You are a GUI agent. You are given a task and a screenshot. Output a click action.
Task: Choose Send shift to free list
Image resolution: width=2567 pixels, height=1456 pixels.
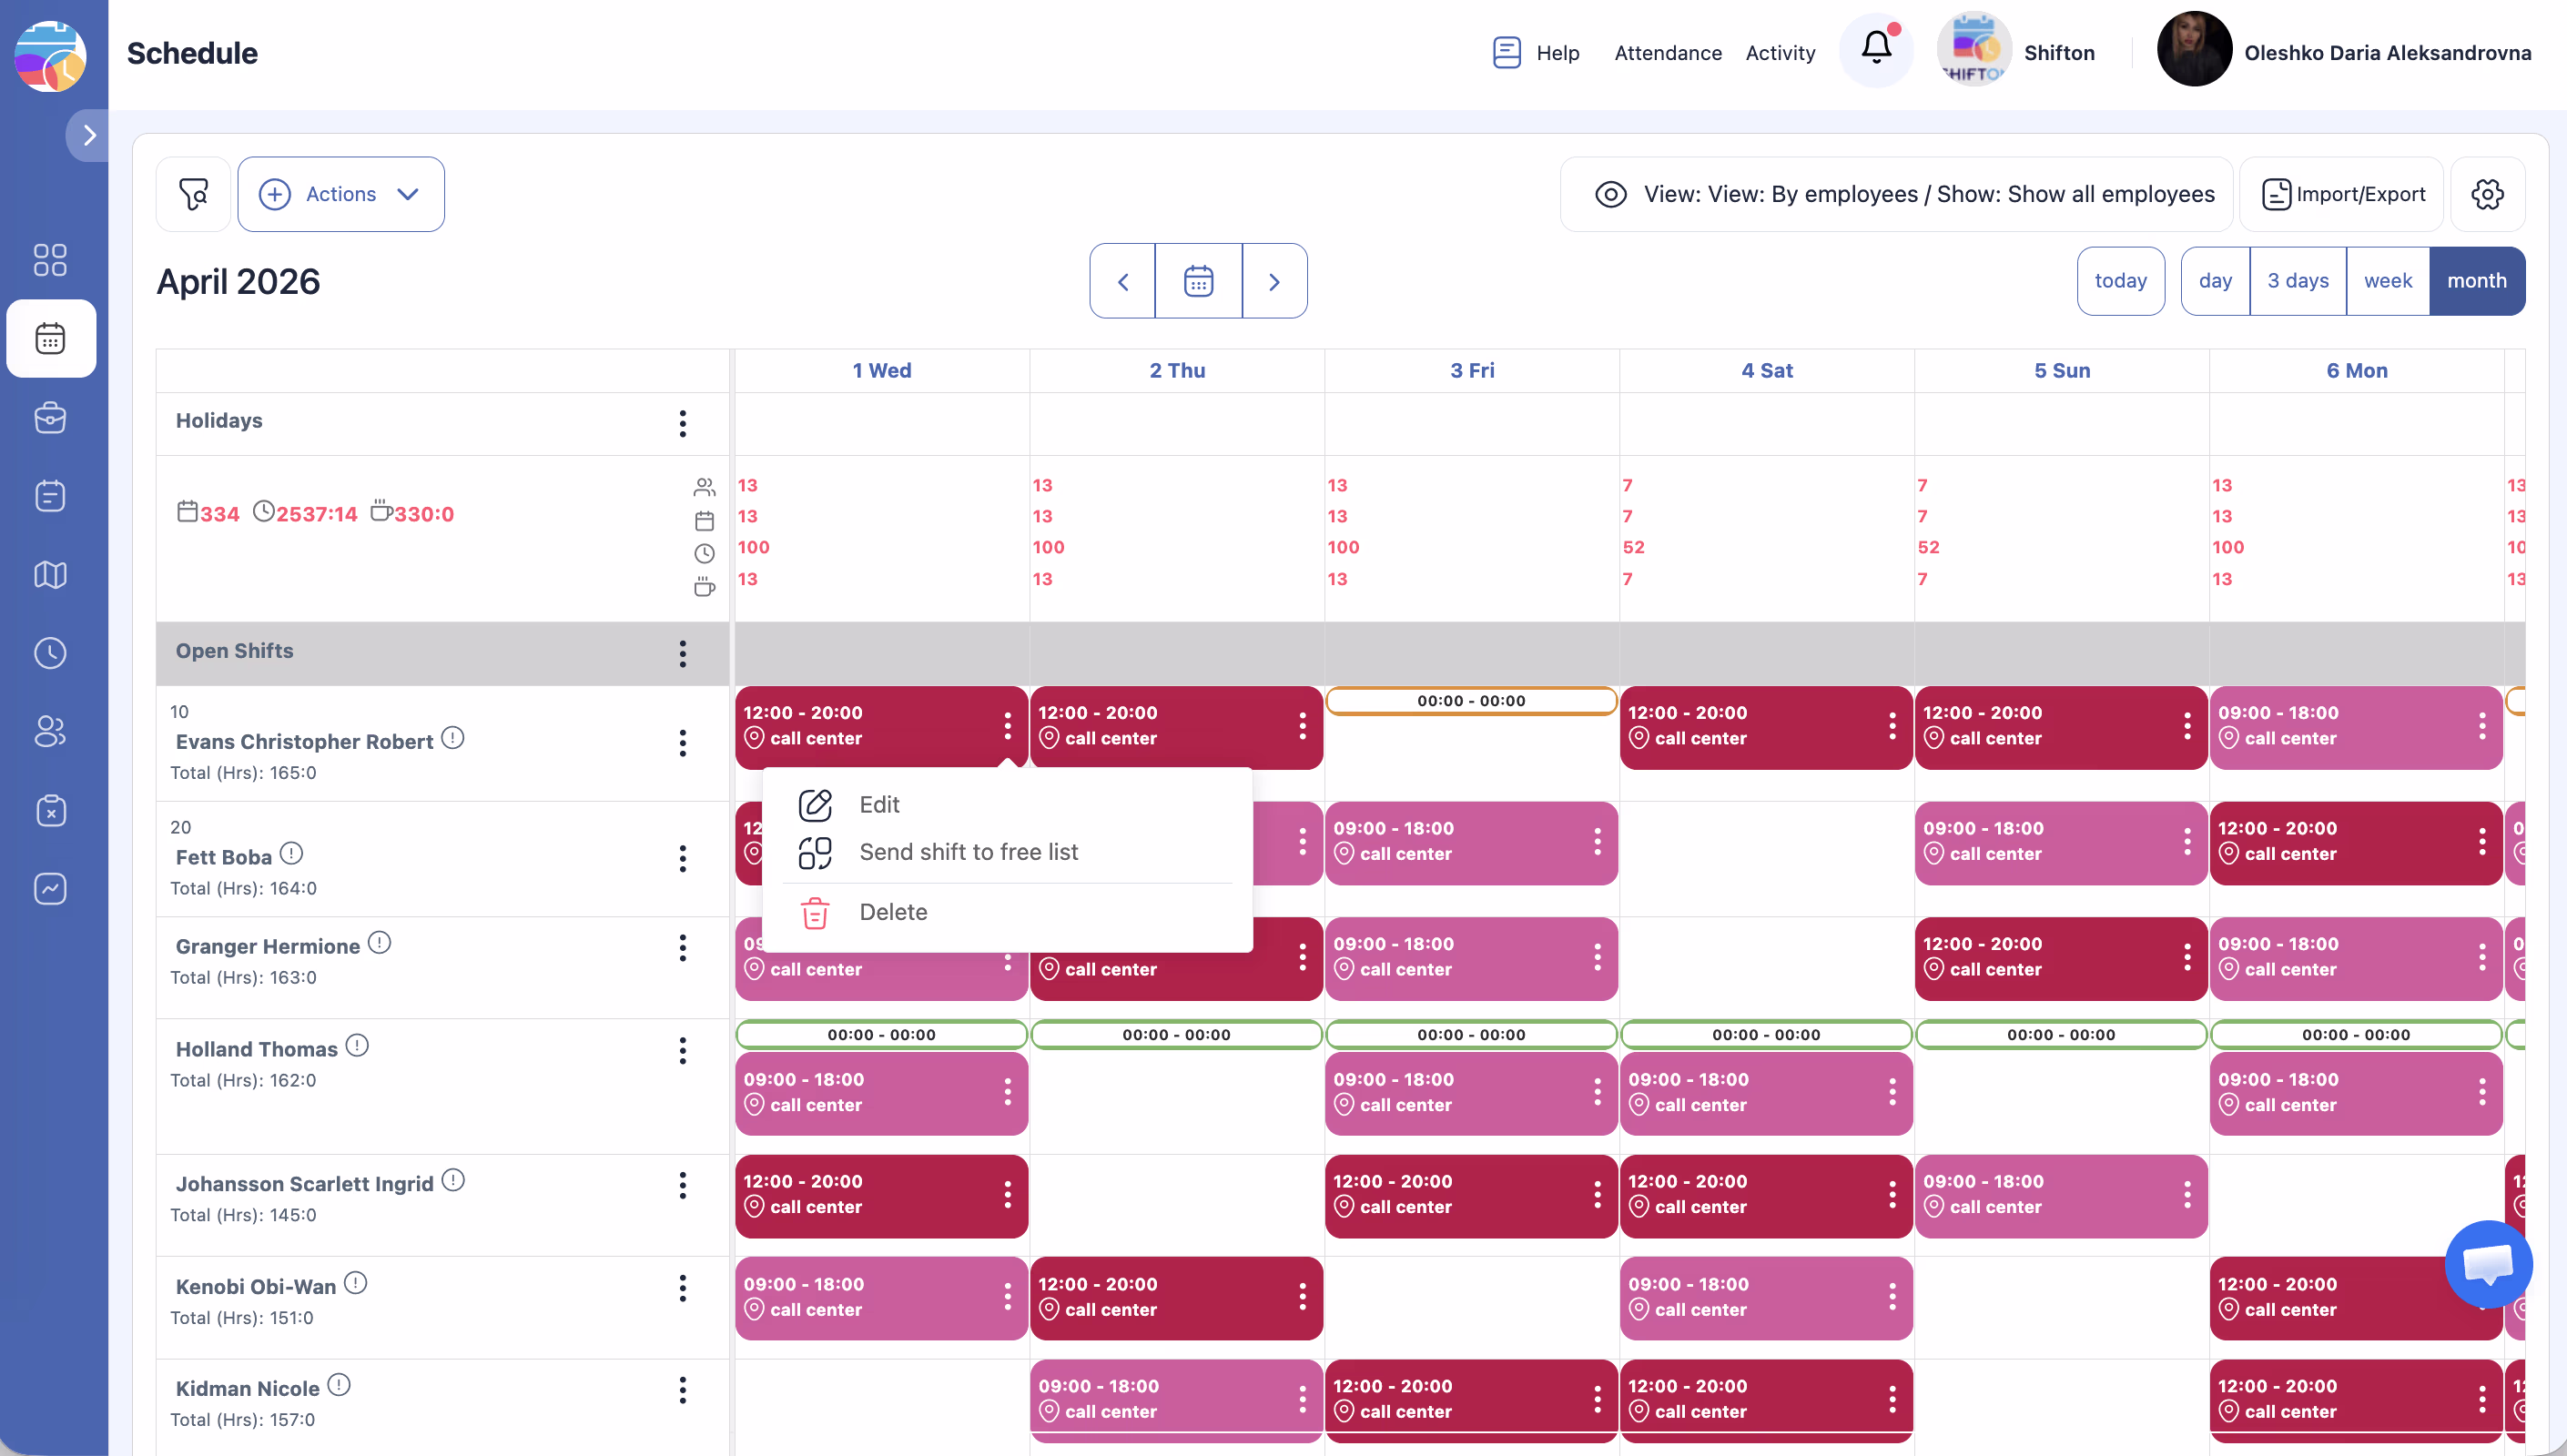pos(968,852)
